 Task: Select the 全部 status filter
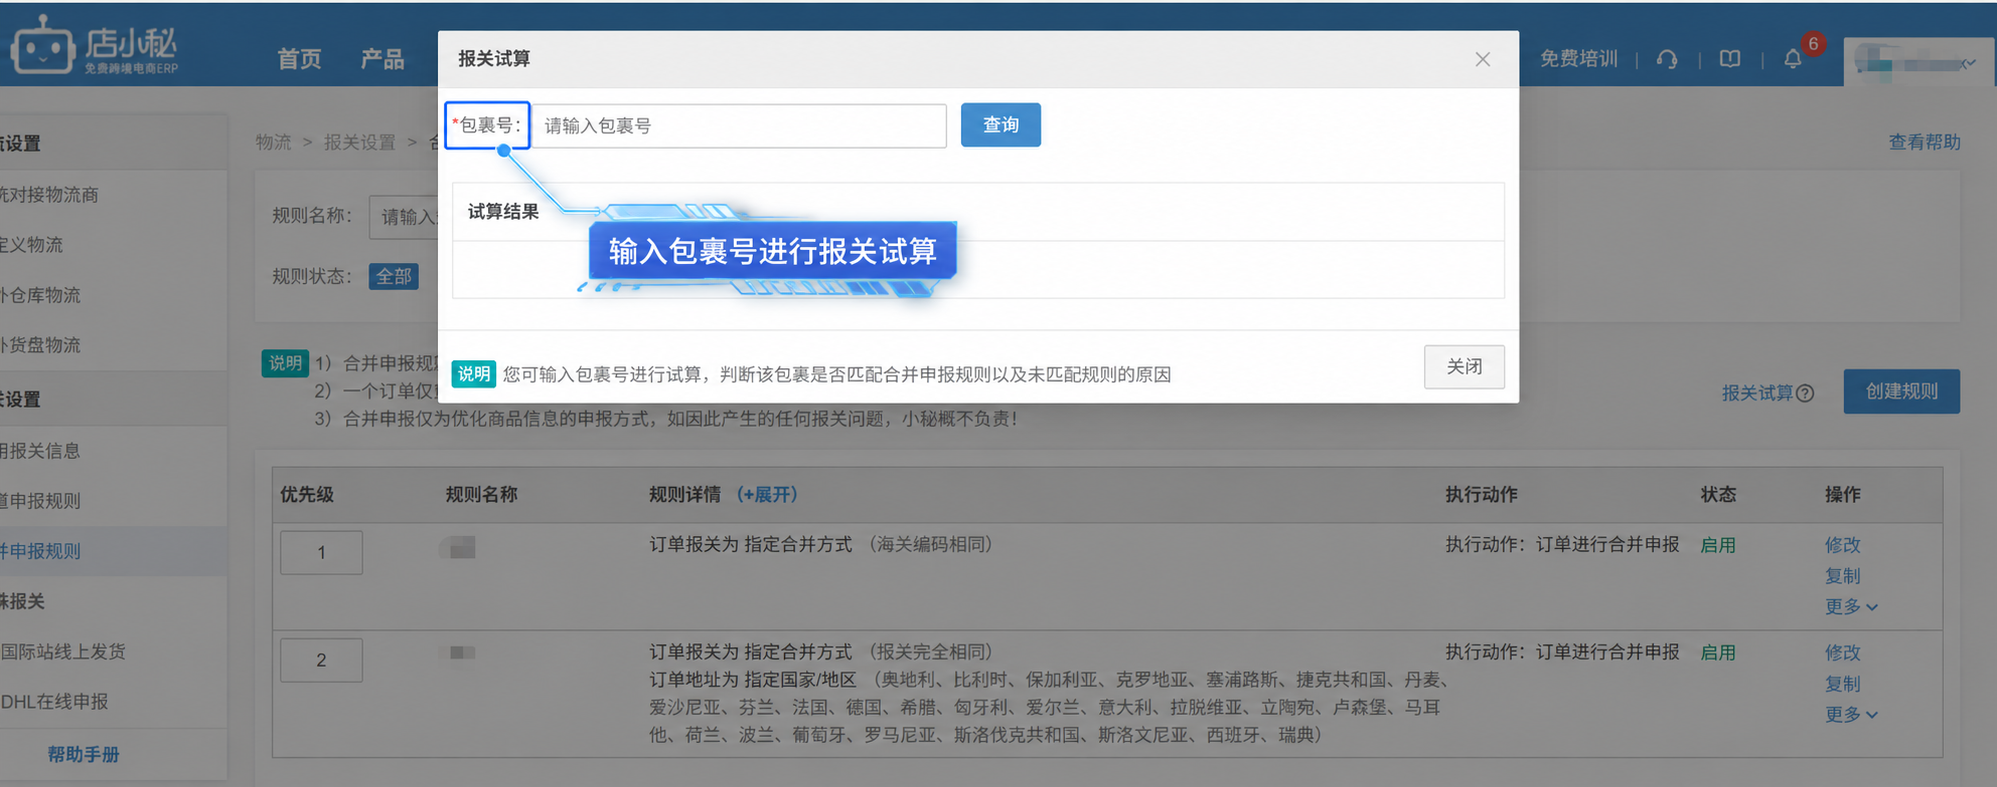[393, 276]
